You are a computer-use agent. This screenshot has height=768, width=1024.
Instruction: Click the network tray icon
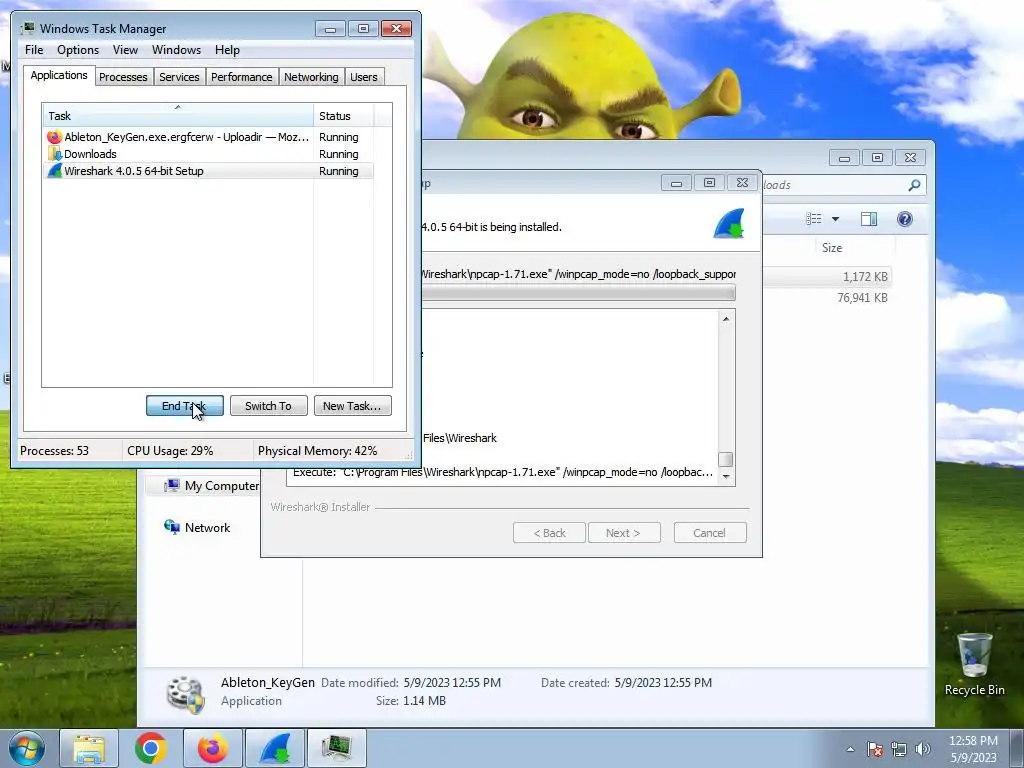pos(899,749)
